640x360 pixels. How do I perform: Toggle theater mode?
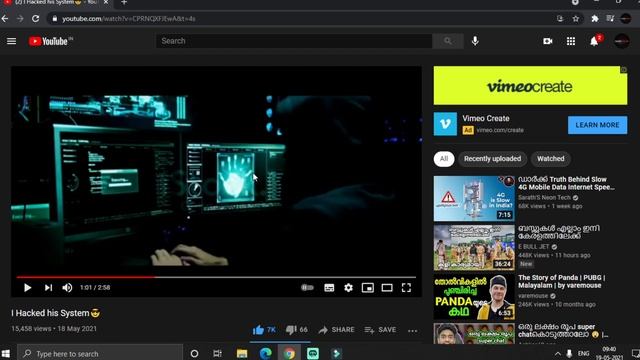[x=387, y=288]
